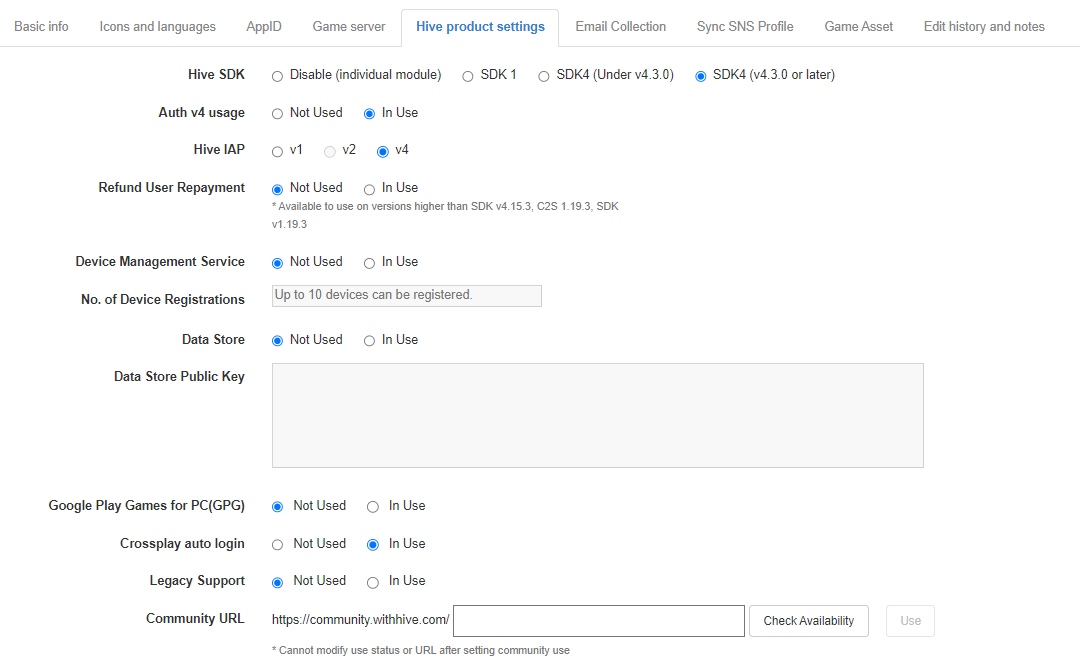Screen dimensions: 1080x669
Task: Enable Device Management Service In Use
Action: (x=369, y=263)
